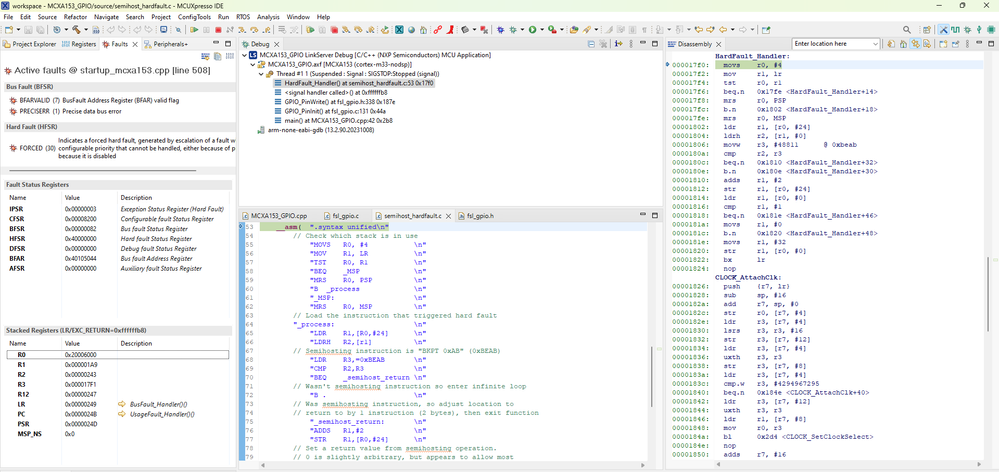Open the fsl_gpio.c editor tab
The image size is (999, 472).
tap(341, 216)
